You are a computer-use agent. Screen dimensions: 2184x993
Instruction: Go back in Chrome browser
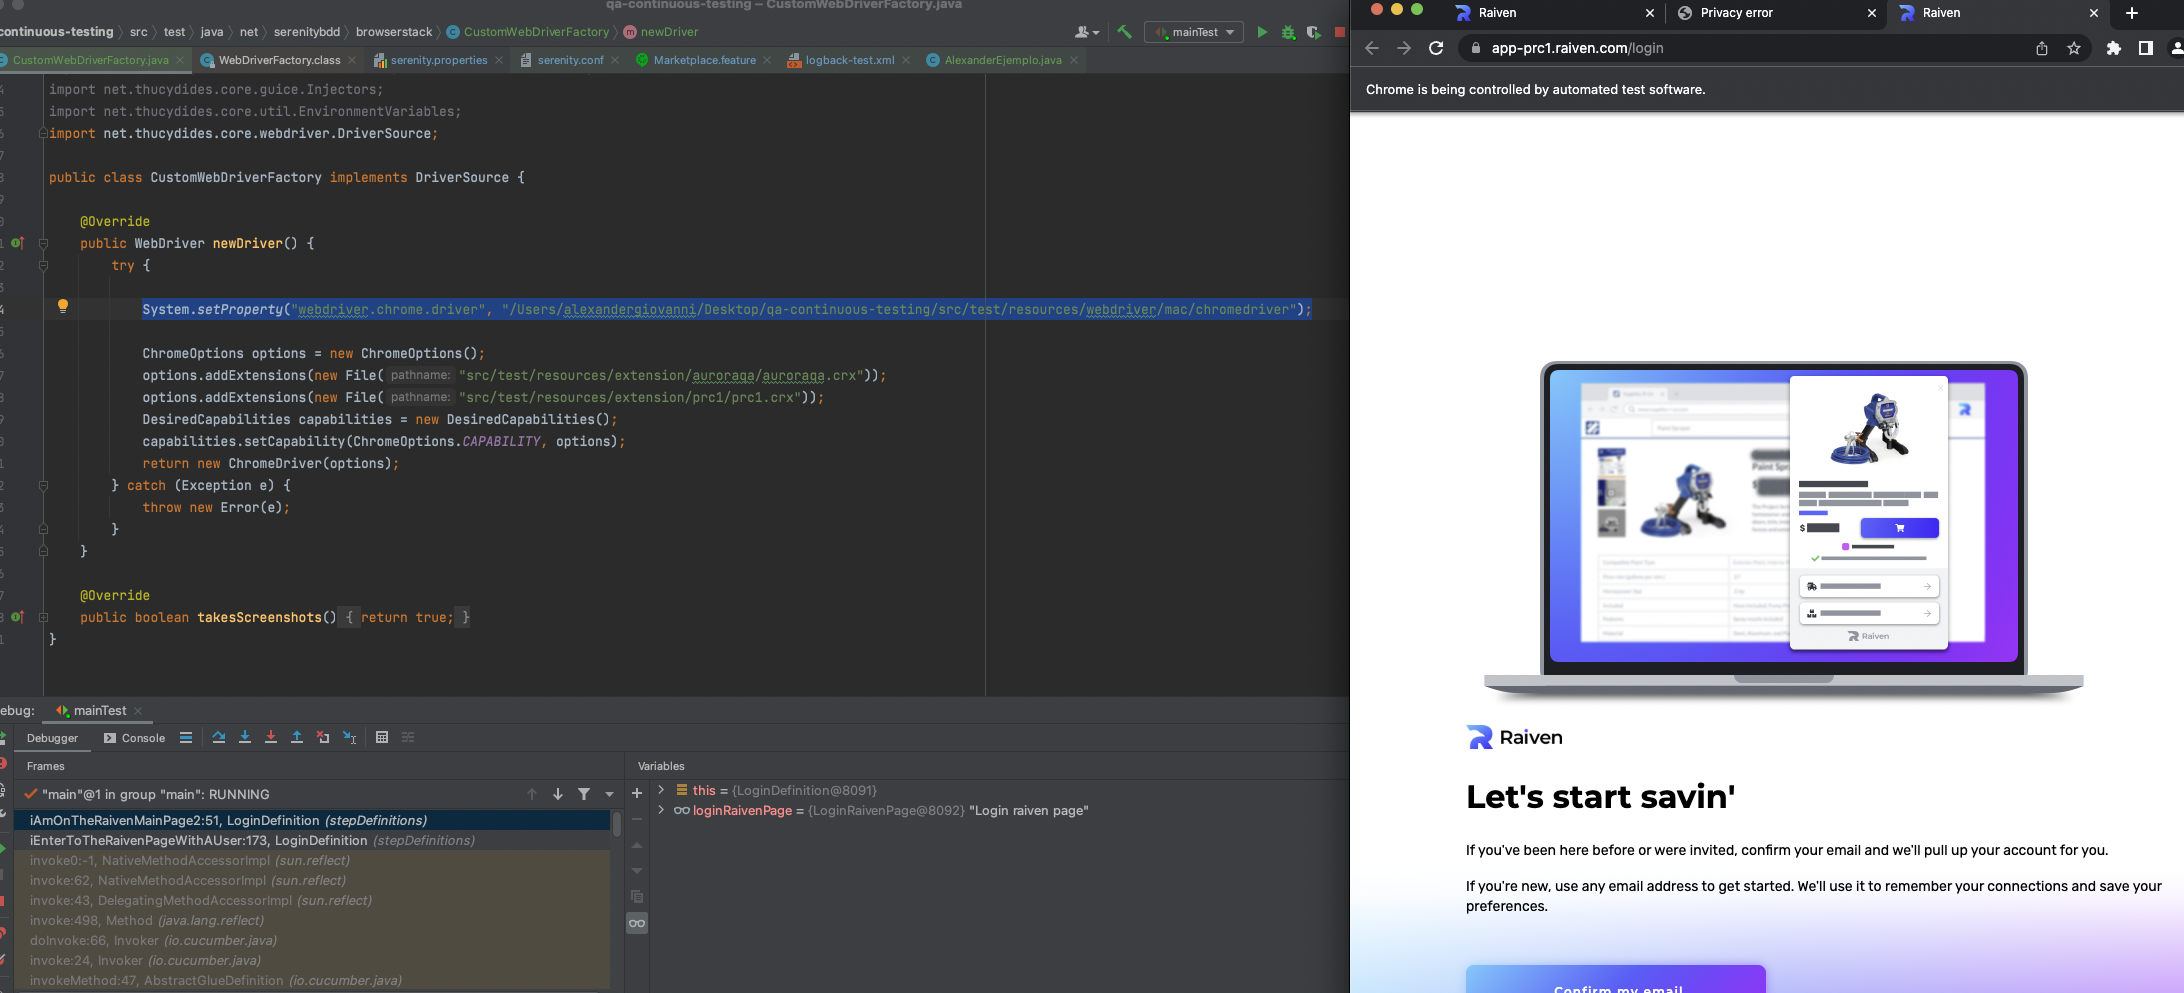click(x=1372, y=48)
